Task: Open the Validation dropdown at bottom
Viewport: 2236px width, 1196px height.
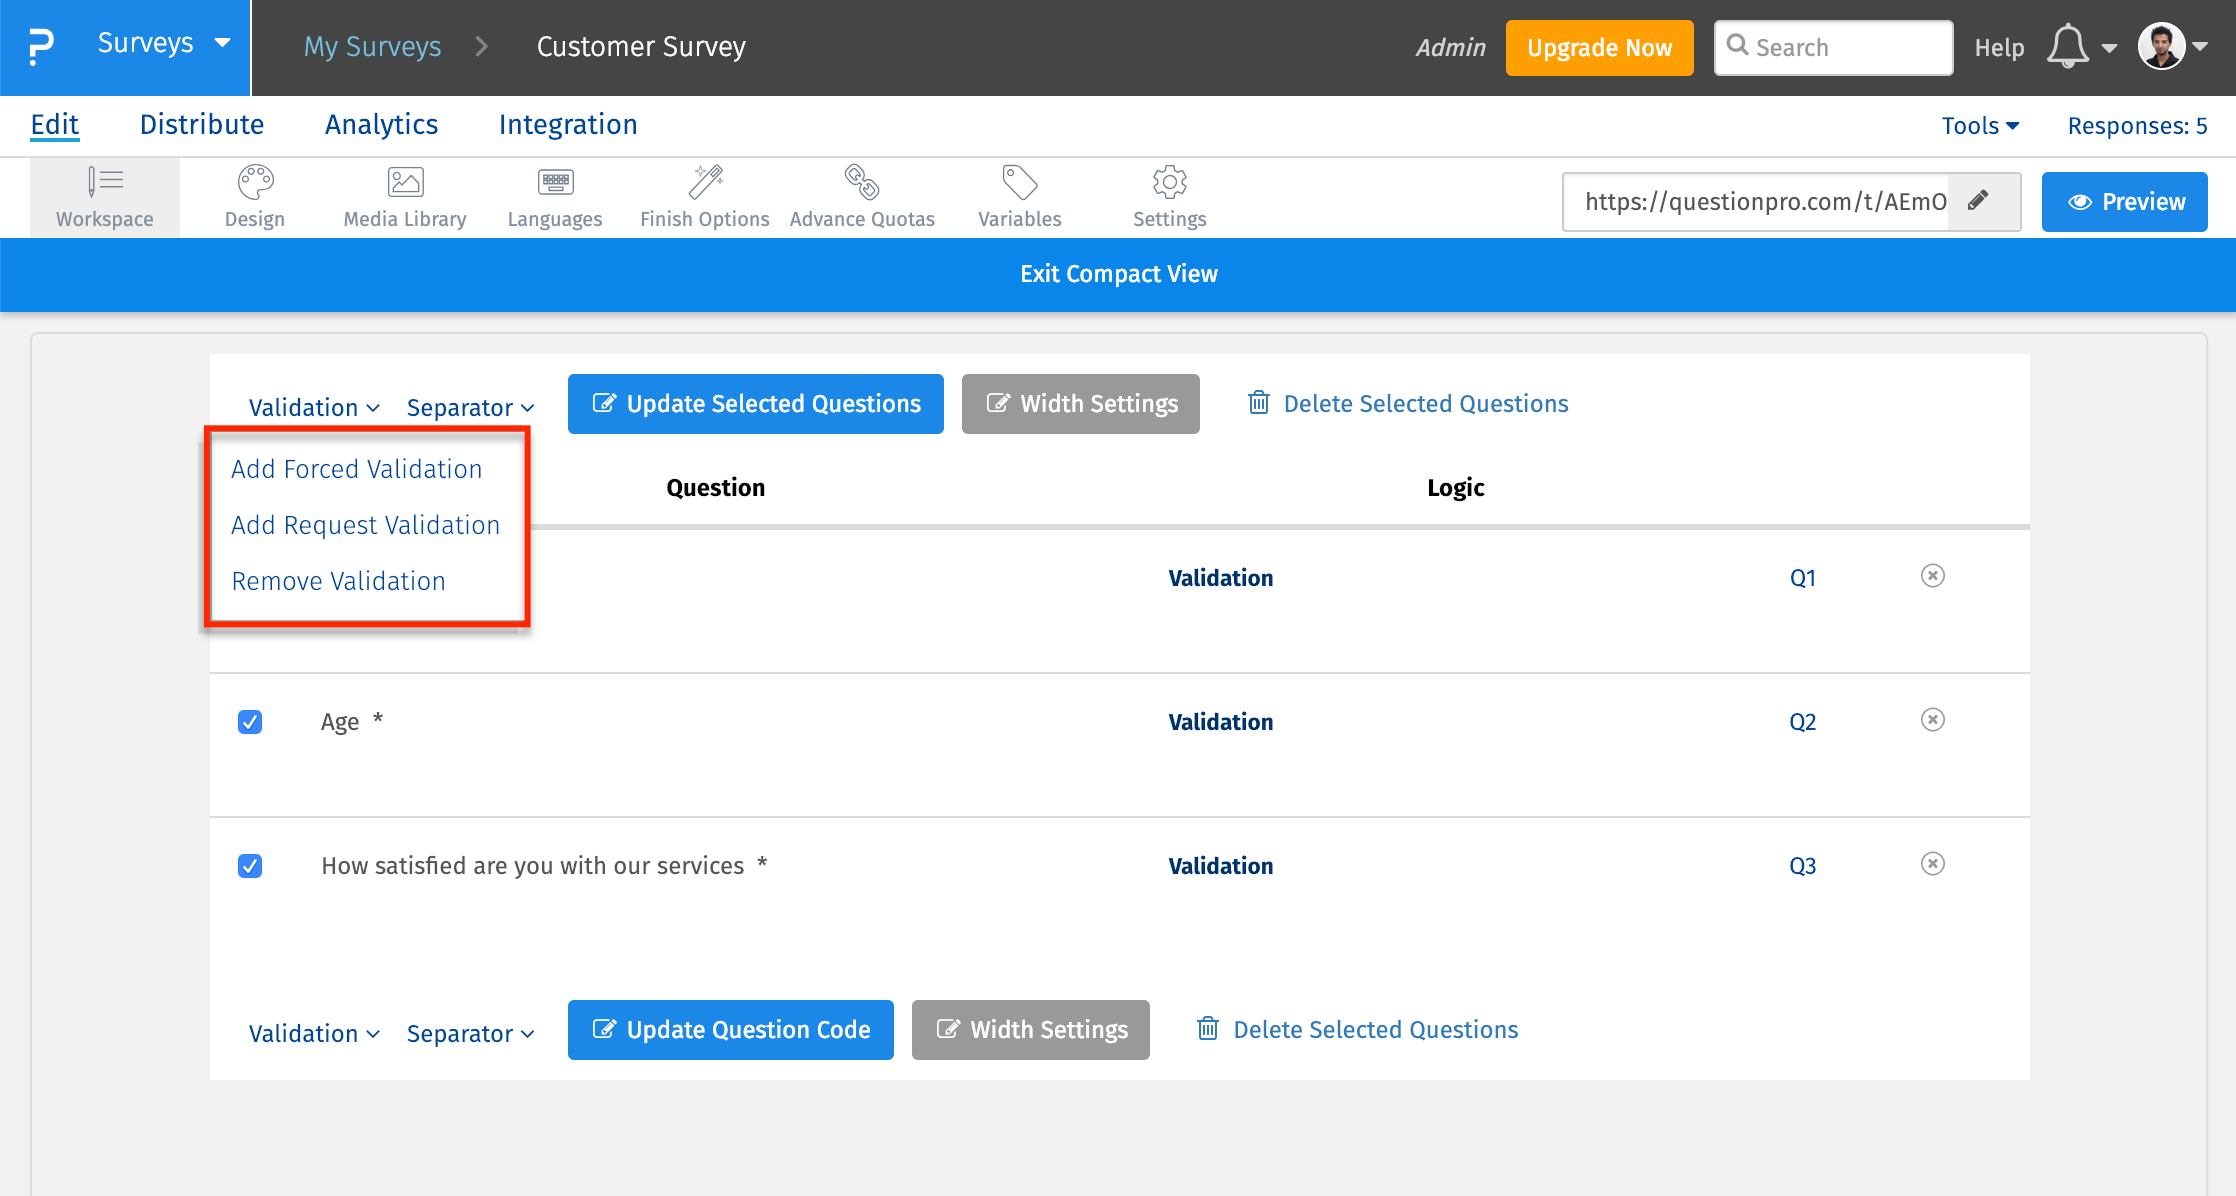Action: tap(313, 1033)
